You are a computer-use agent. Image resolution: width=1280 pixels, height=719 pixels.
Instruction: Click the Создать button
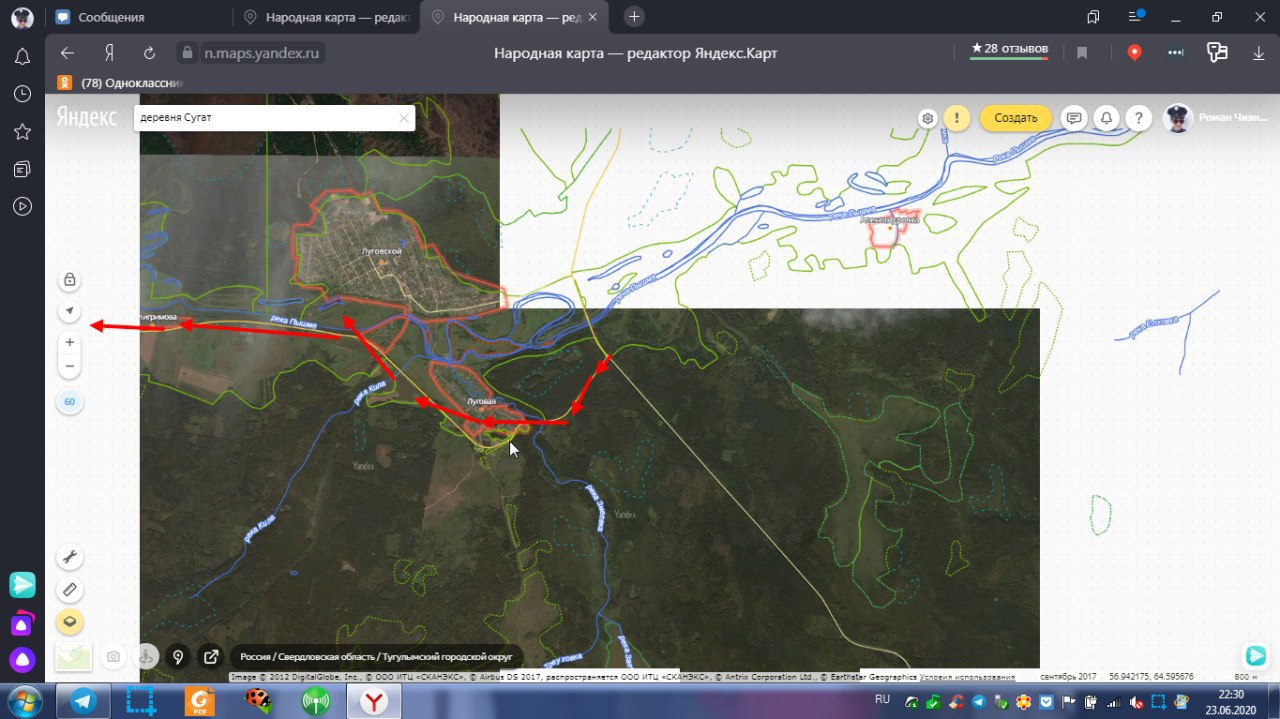click(1016, 118)
